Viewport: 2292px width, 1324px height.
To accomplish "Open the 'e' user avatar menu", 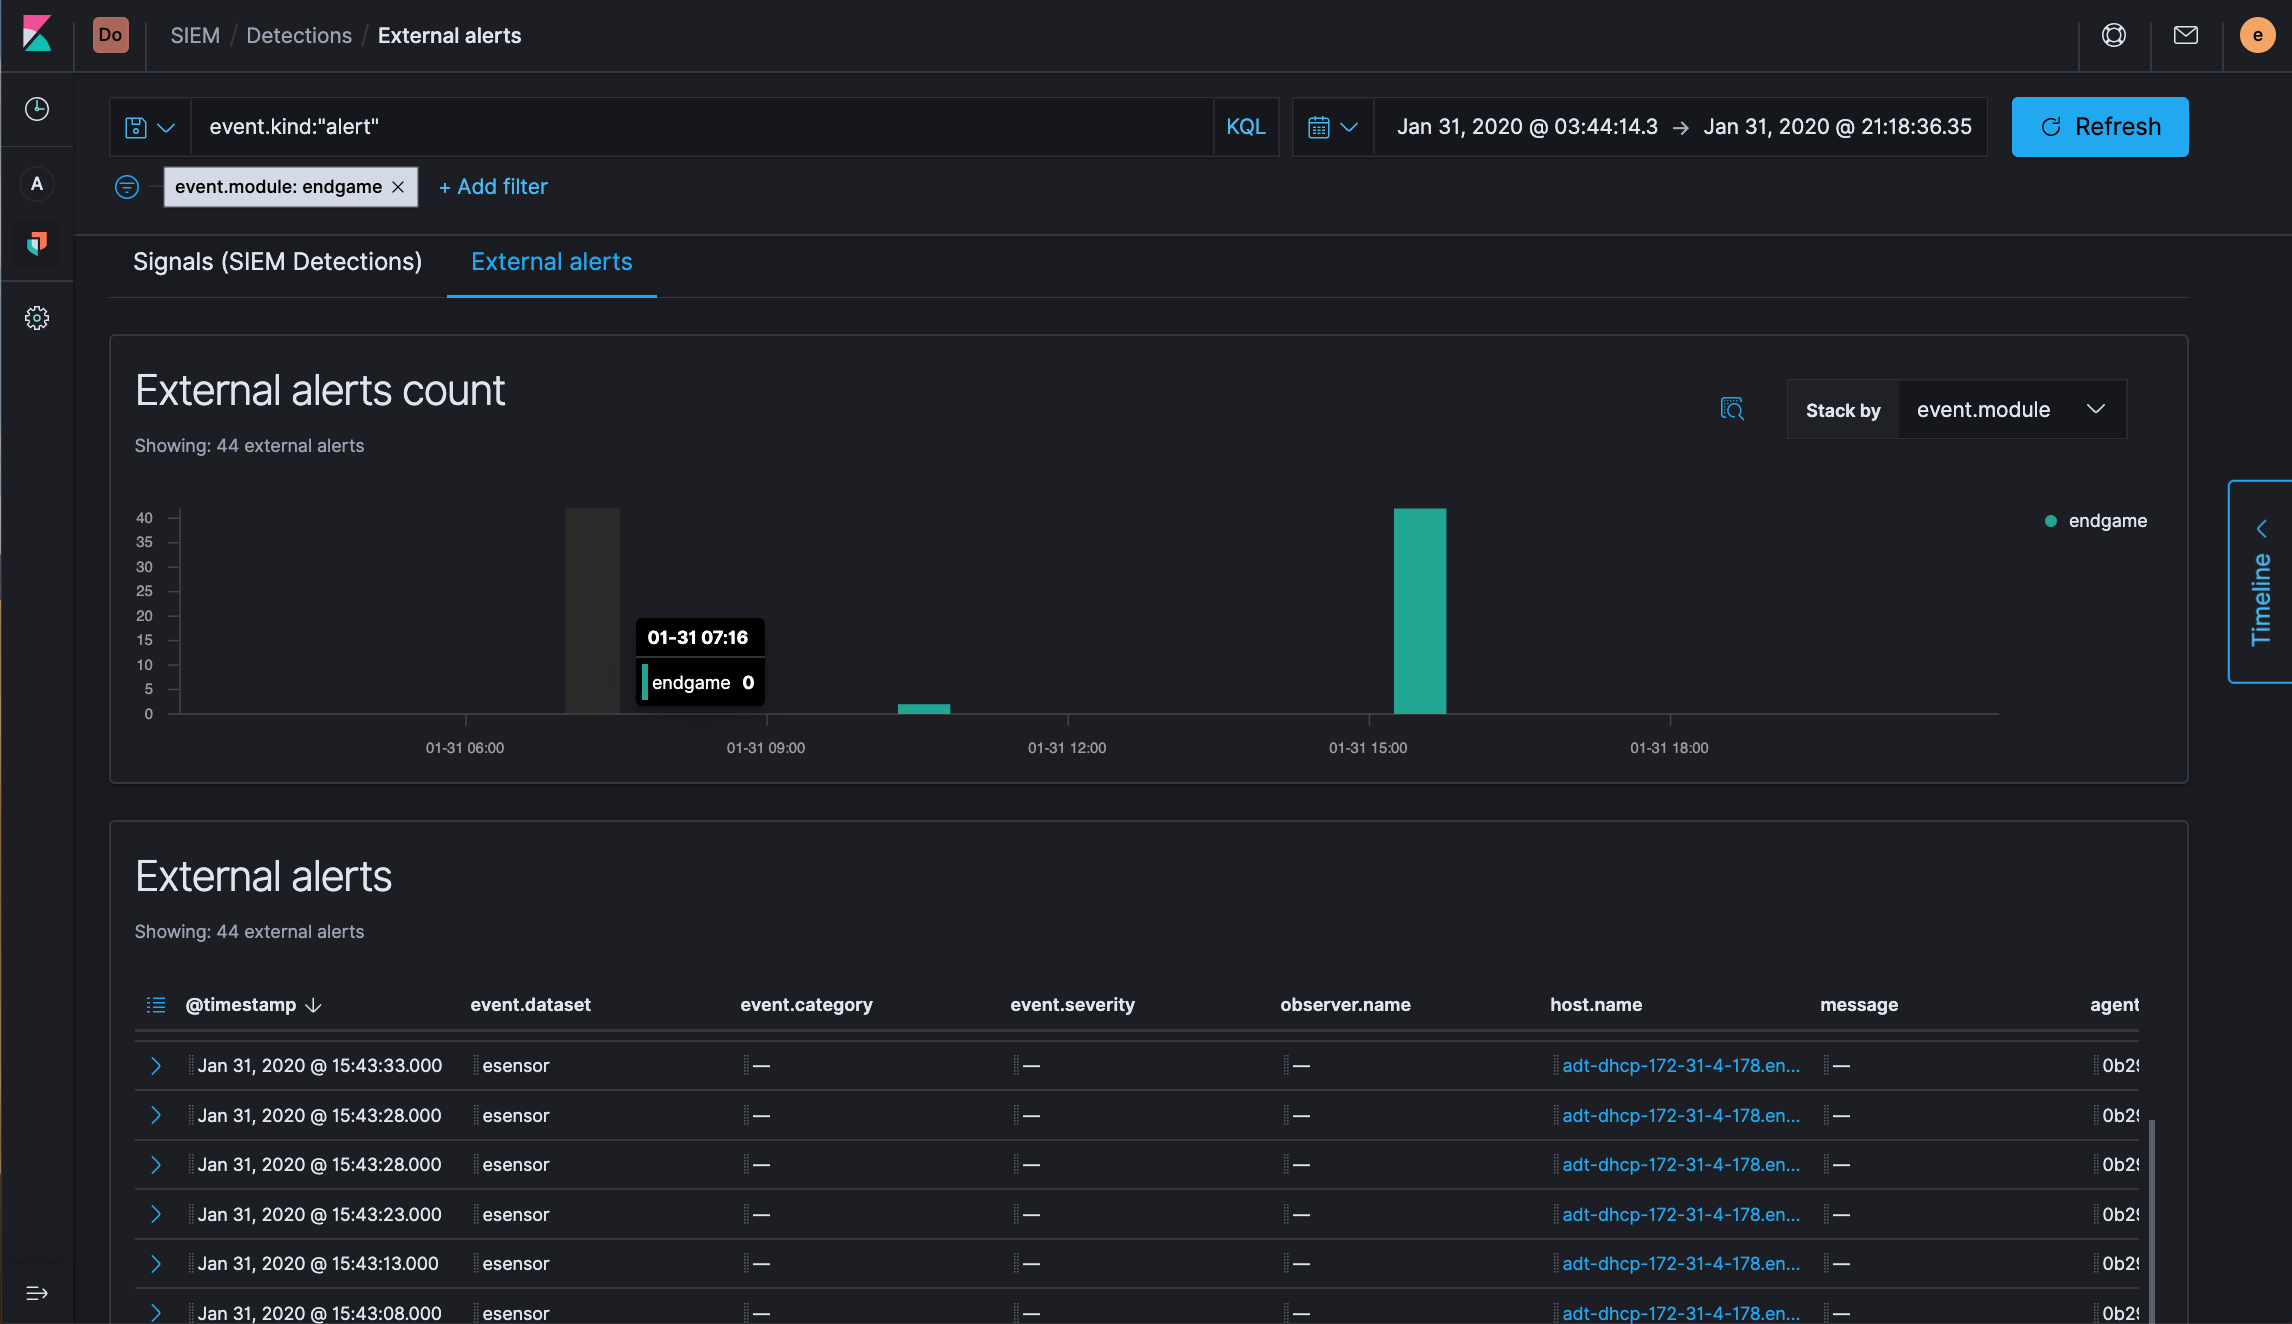I will [2257, 34].
